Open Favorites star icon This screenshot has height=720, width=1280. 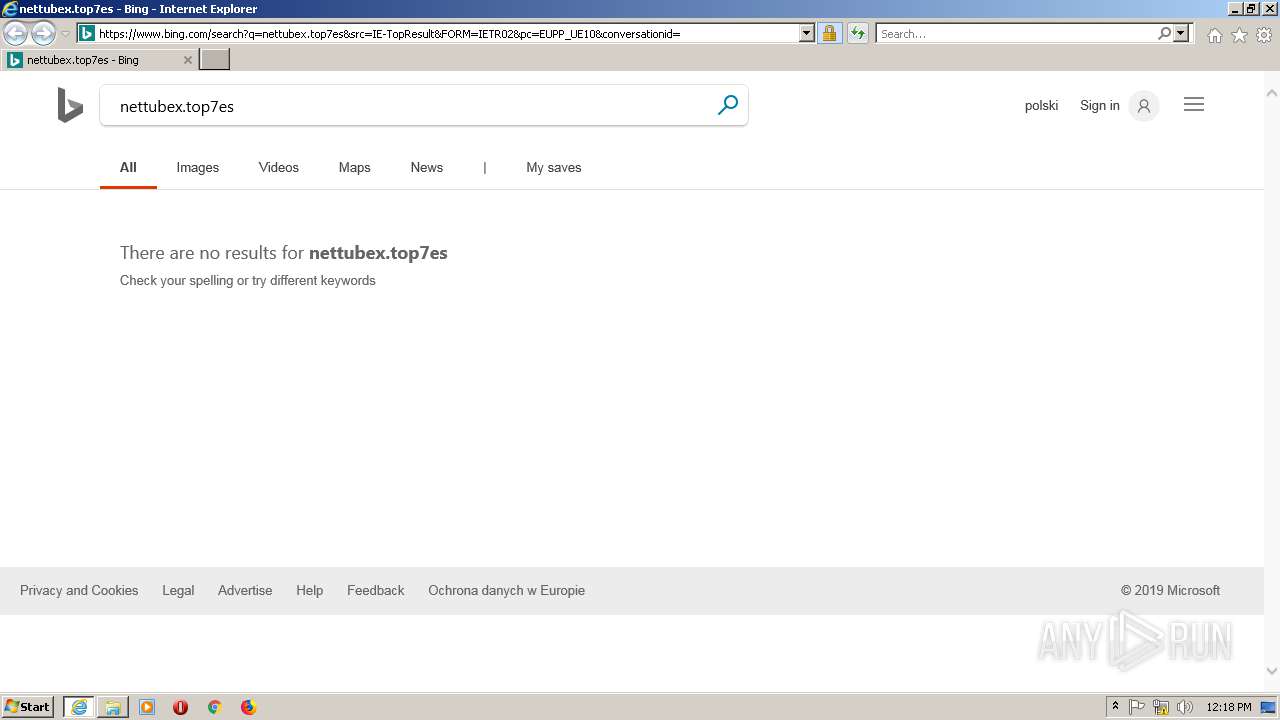pyautogui.click(x=1239, y=35)
